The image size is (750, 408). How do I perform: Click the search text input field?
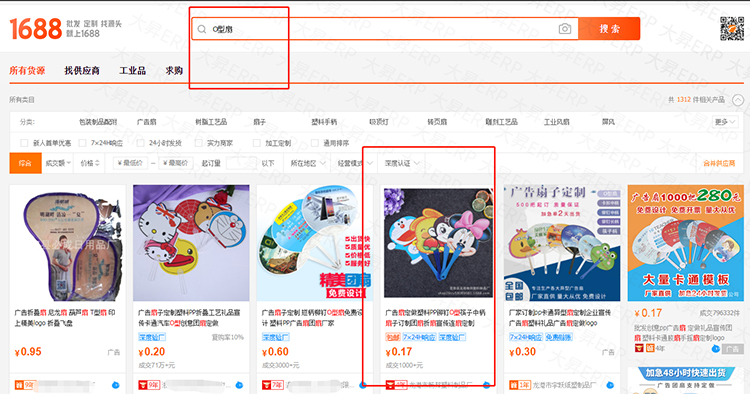click(x=383, y=29)
